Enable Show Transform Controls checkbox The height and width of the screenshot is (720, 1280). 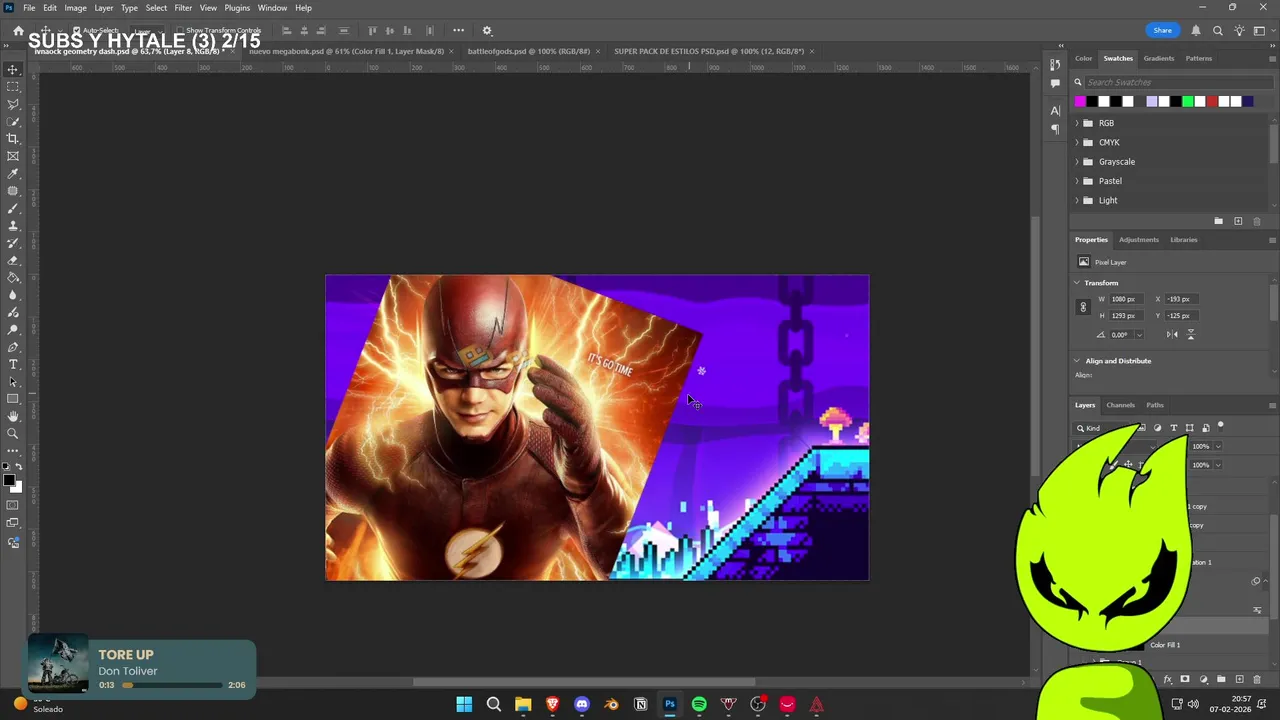(x=179, y=31)
